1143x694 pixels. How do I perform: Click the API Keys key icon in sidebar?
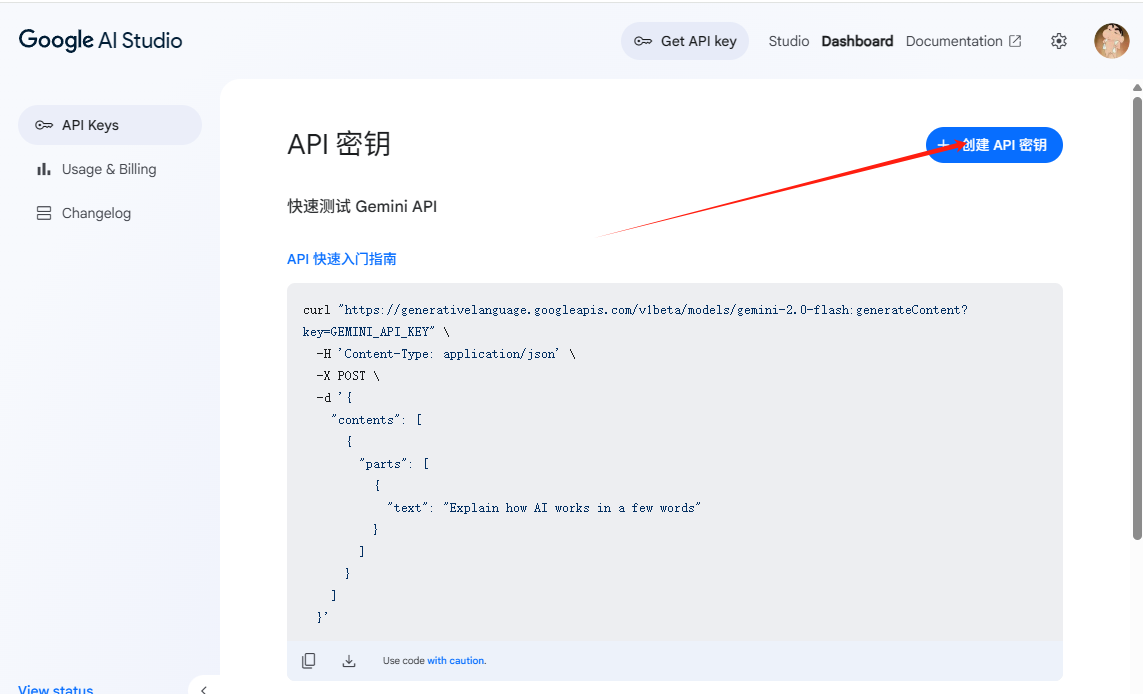click(44, 125)
